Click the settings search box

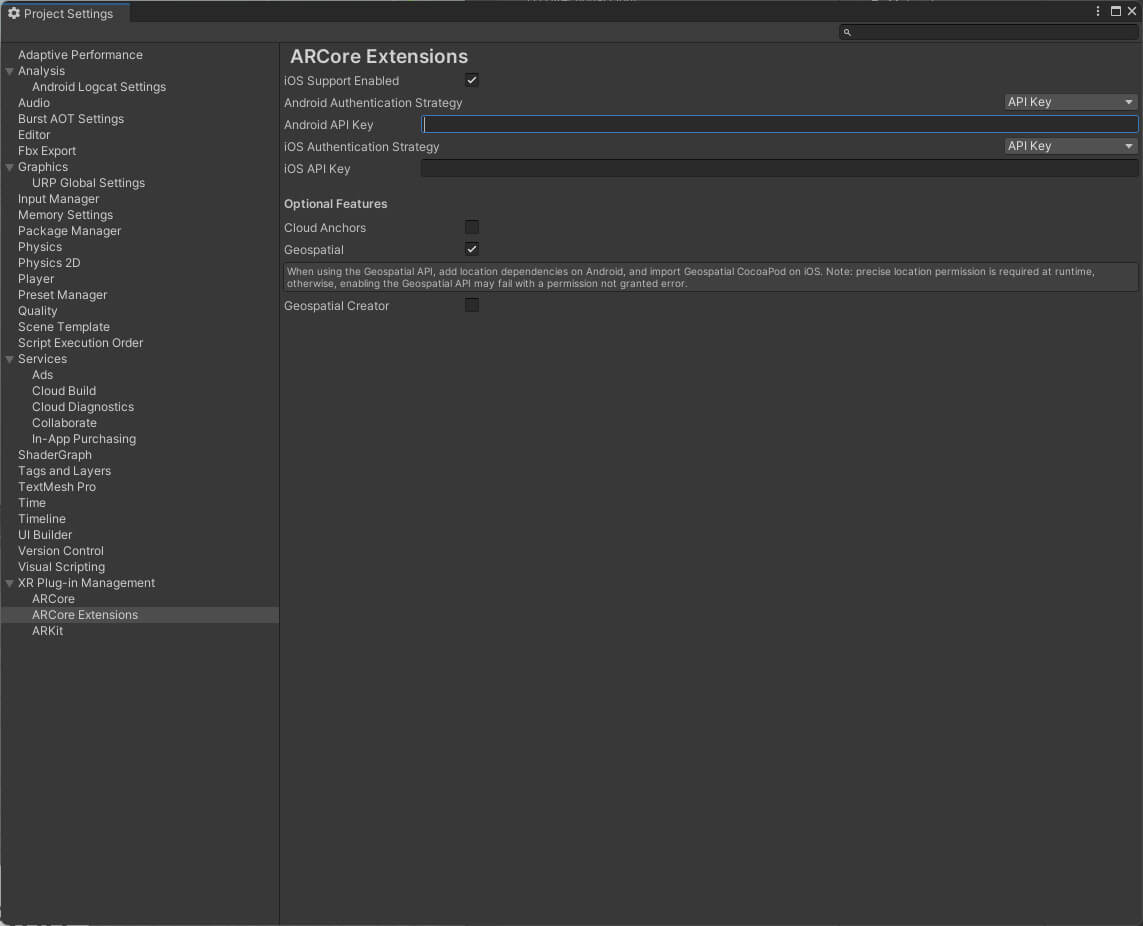[x=988, y=32]
